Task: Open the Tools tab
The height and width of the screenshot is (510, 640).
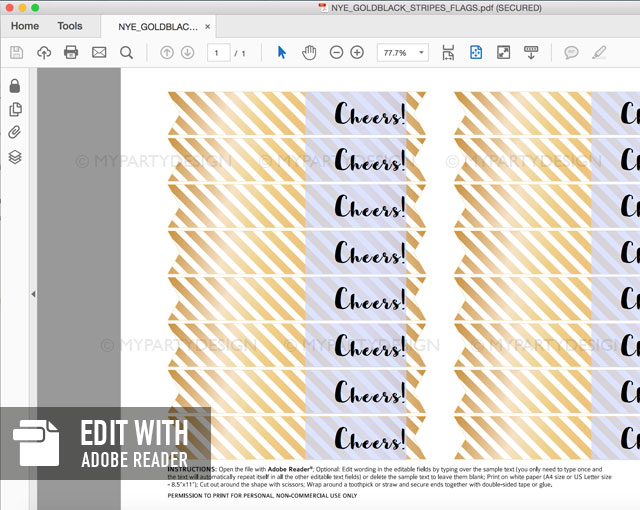Action: coord(70,26)
